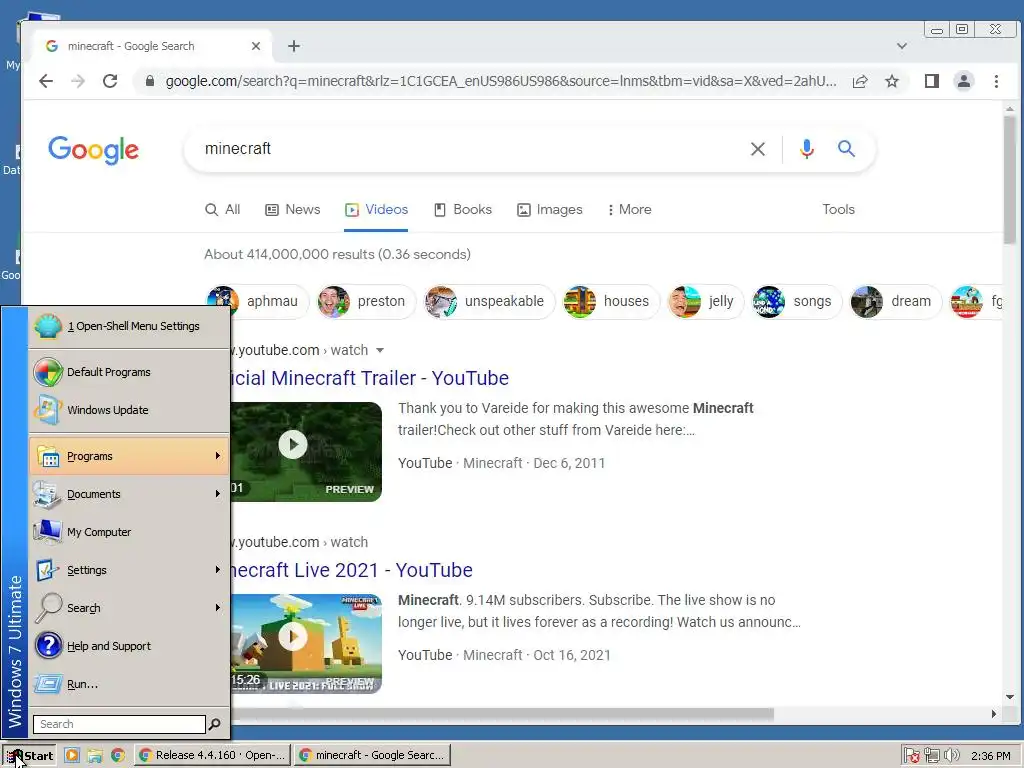Image resolution: width=1024 pixels, height=768 pixels.
Task: Switch to minecraft Google Search taskbar window
Action: [x=372, y=756]
